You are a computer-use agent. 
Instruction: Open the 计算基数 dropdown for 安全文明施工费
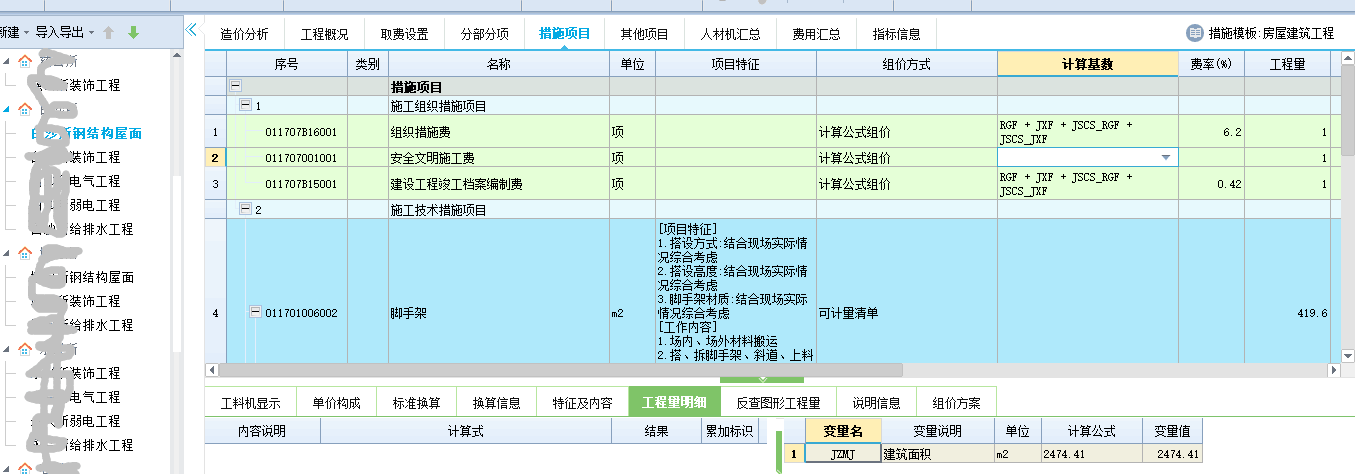click(x=1165, y=158)
